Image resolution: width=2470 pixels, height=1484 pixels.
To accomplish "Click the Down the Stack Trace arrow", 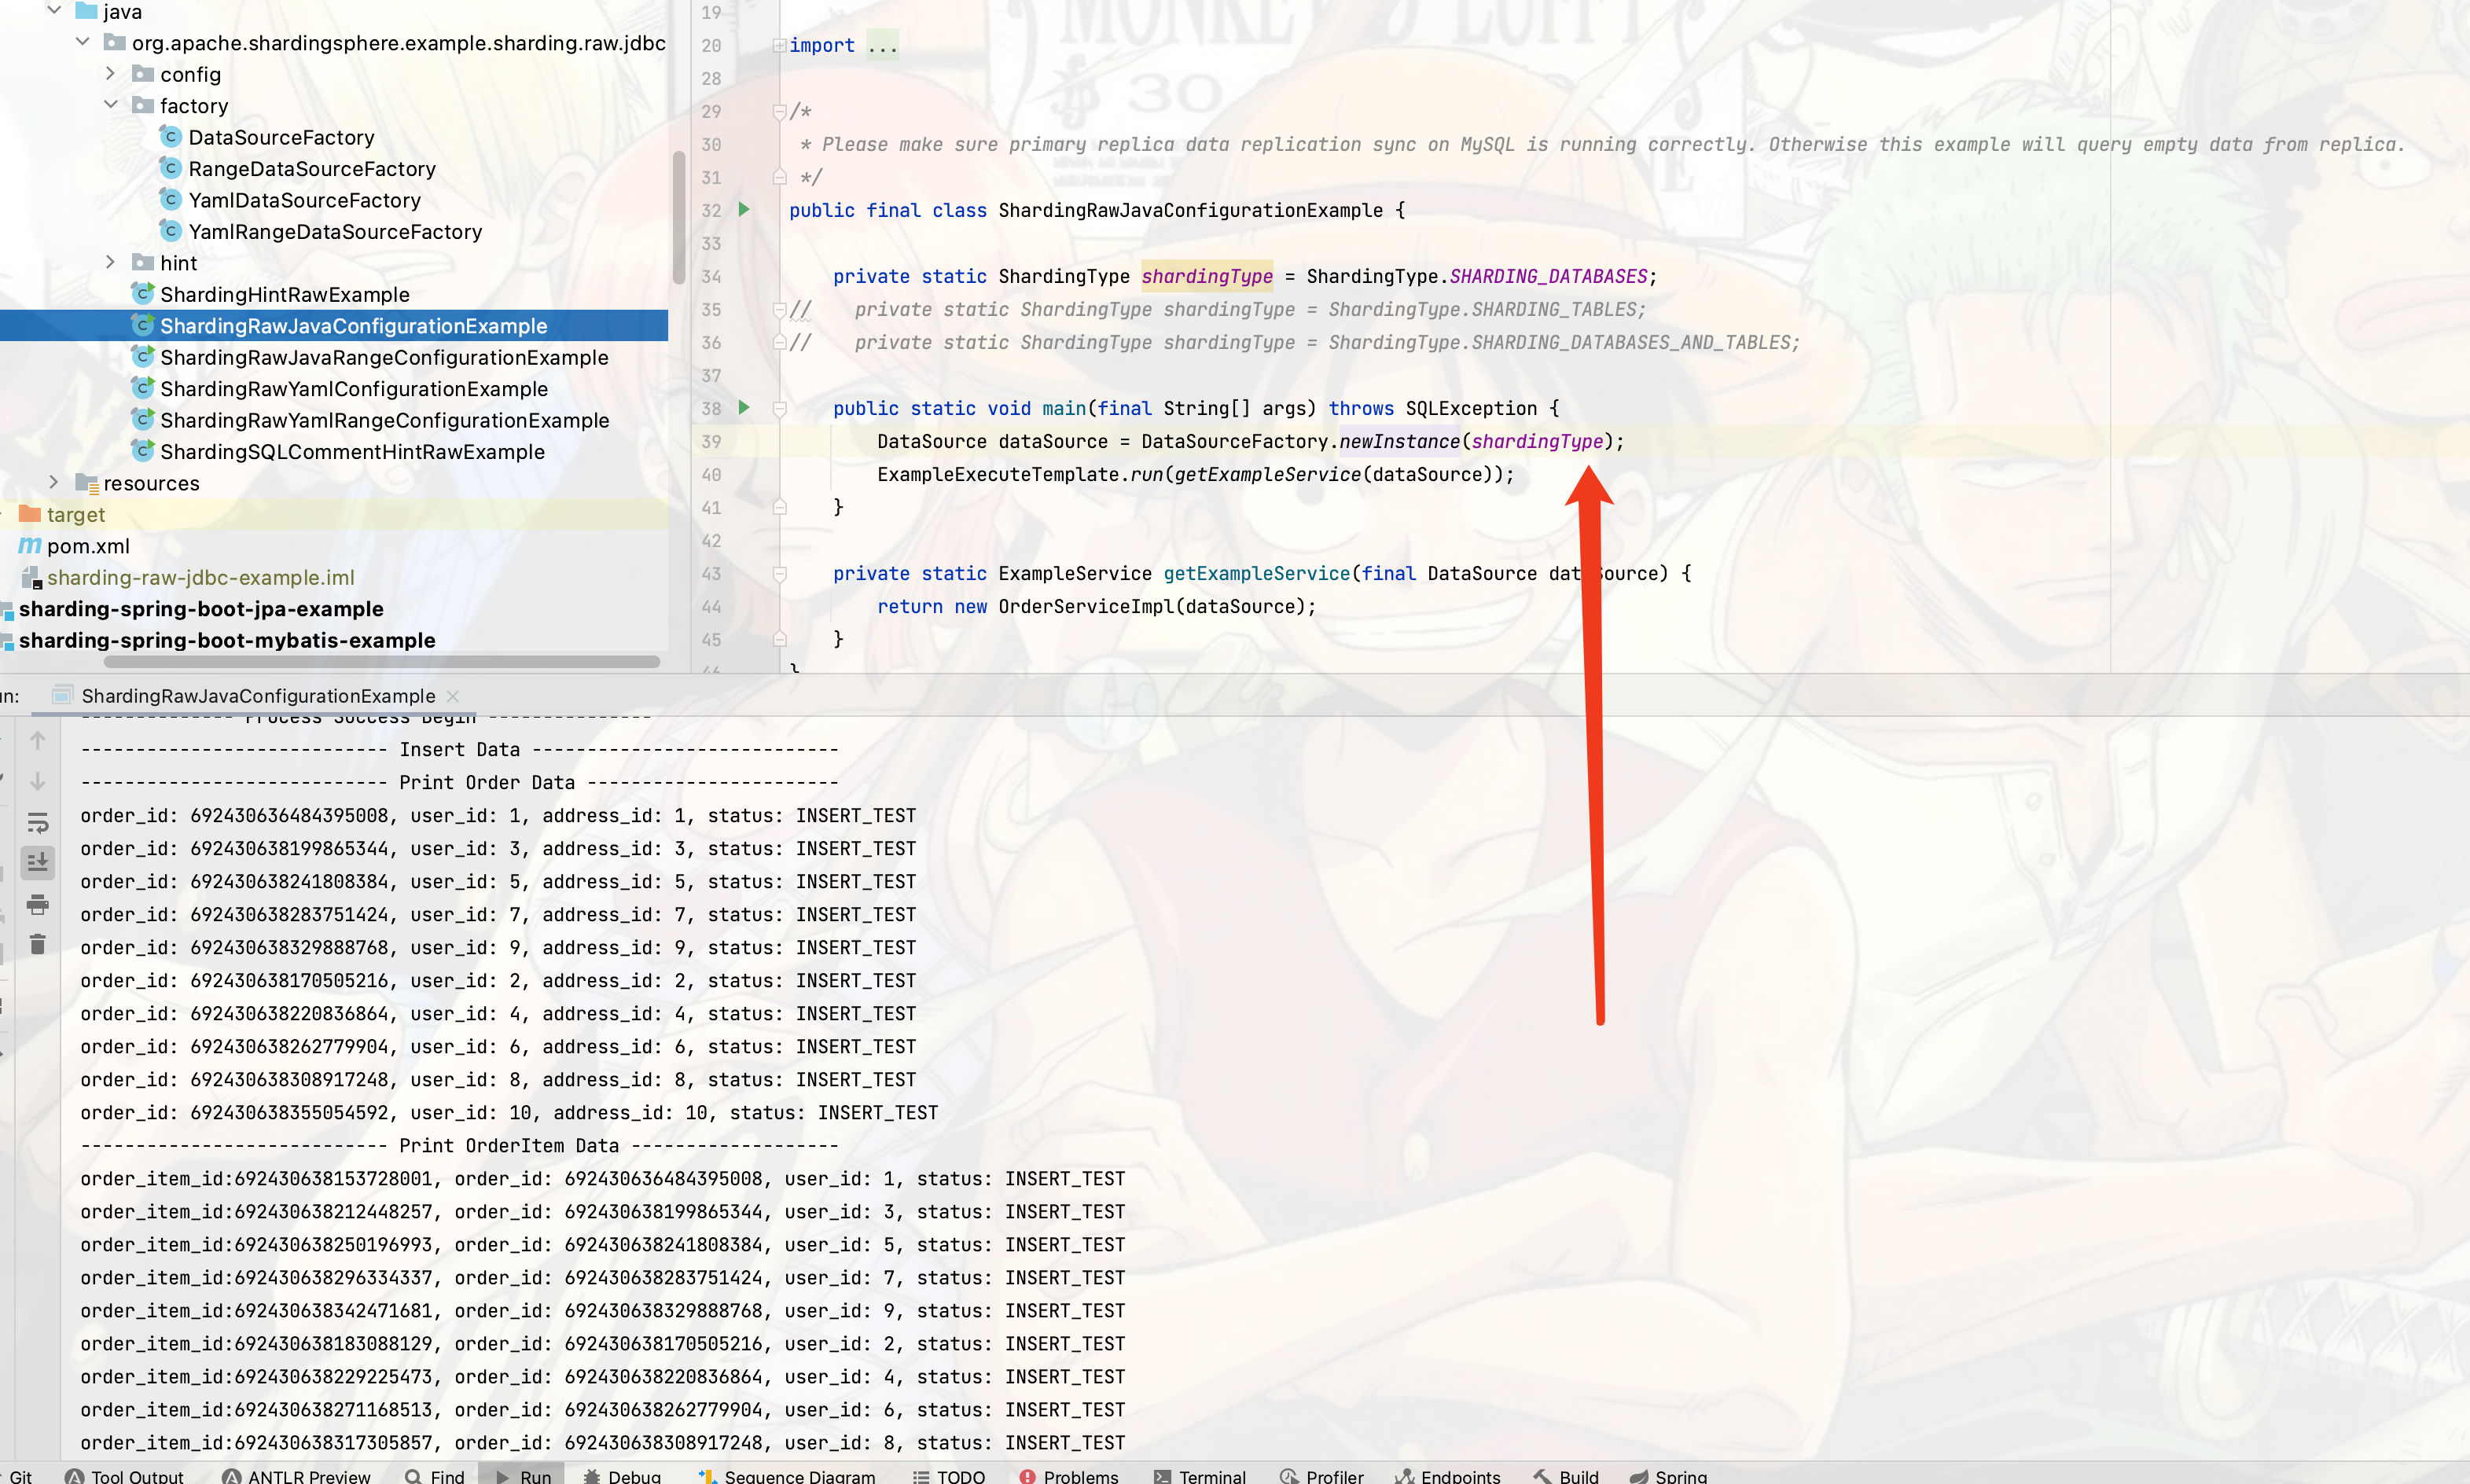I will [x=38, y=781].
